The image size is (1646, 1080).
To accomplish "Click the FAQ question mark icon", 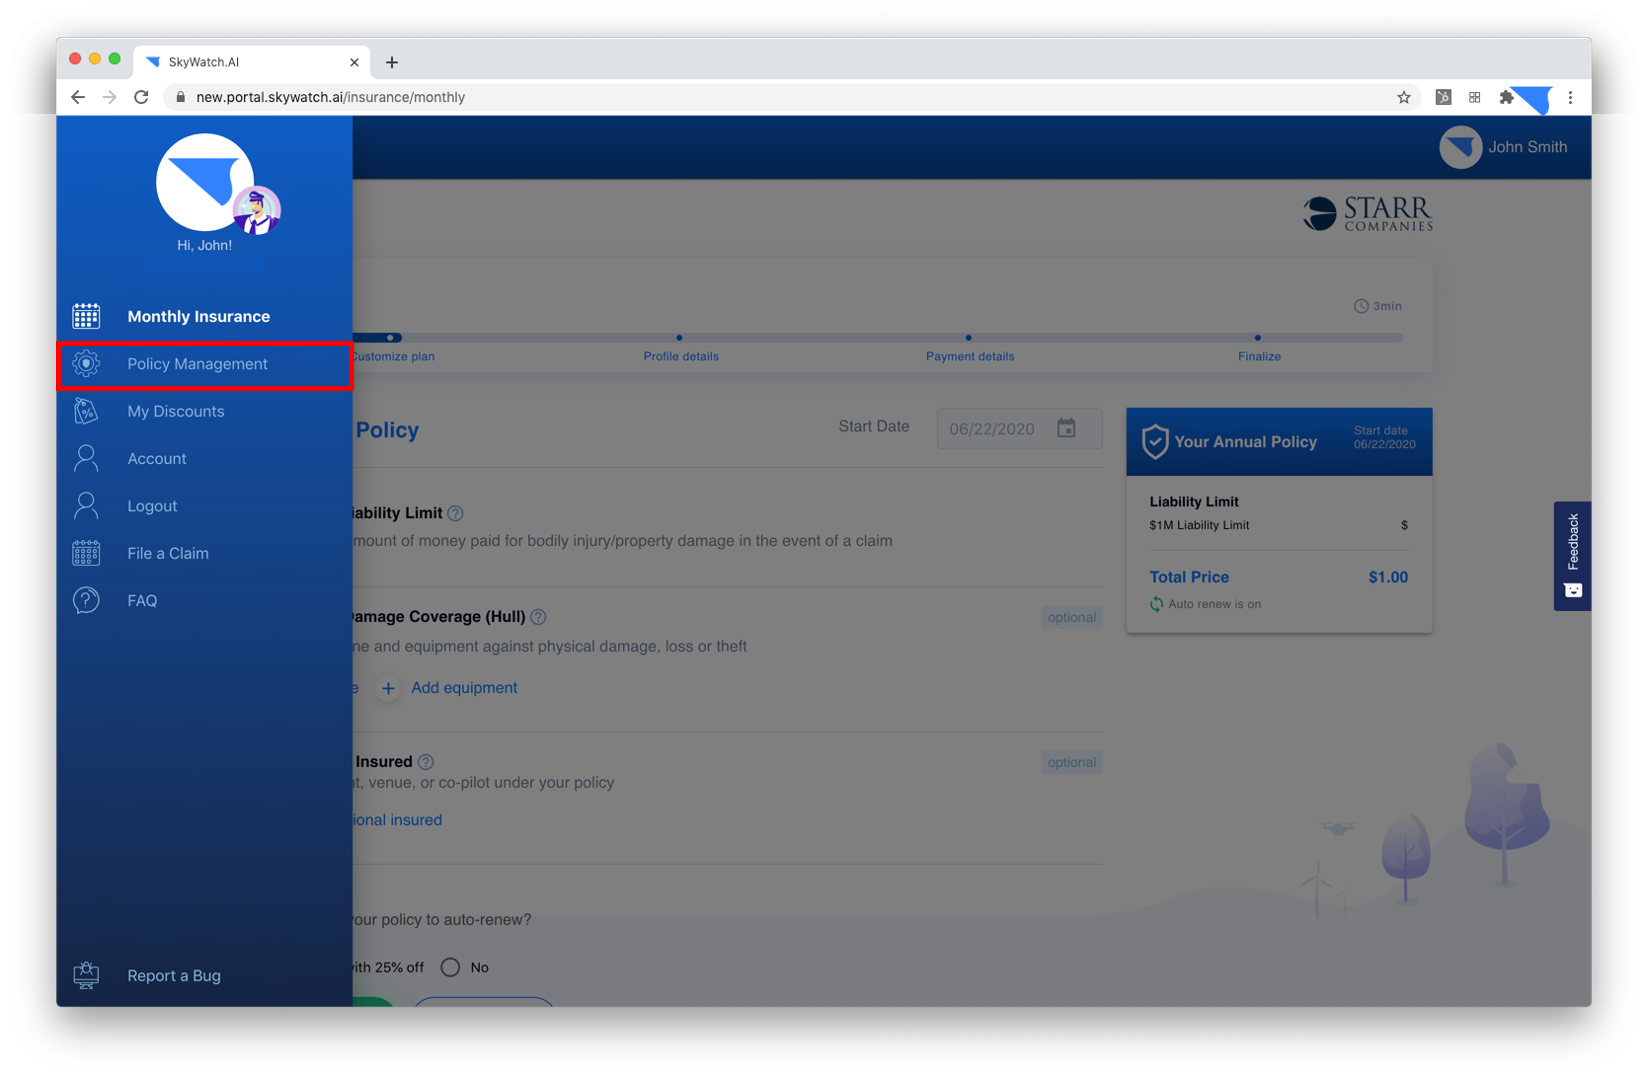I will 86,600.
